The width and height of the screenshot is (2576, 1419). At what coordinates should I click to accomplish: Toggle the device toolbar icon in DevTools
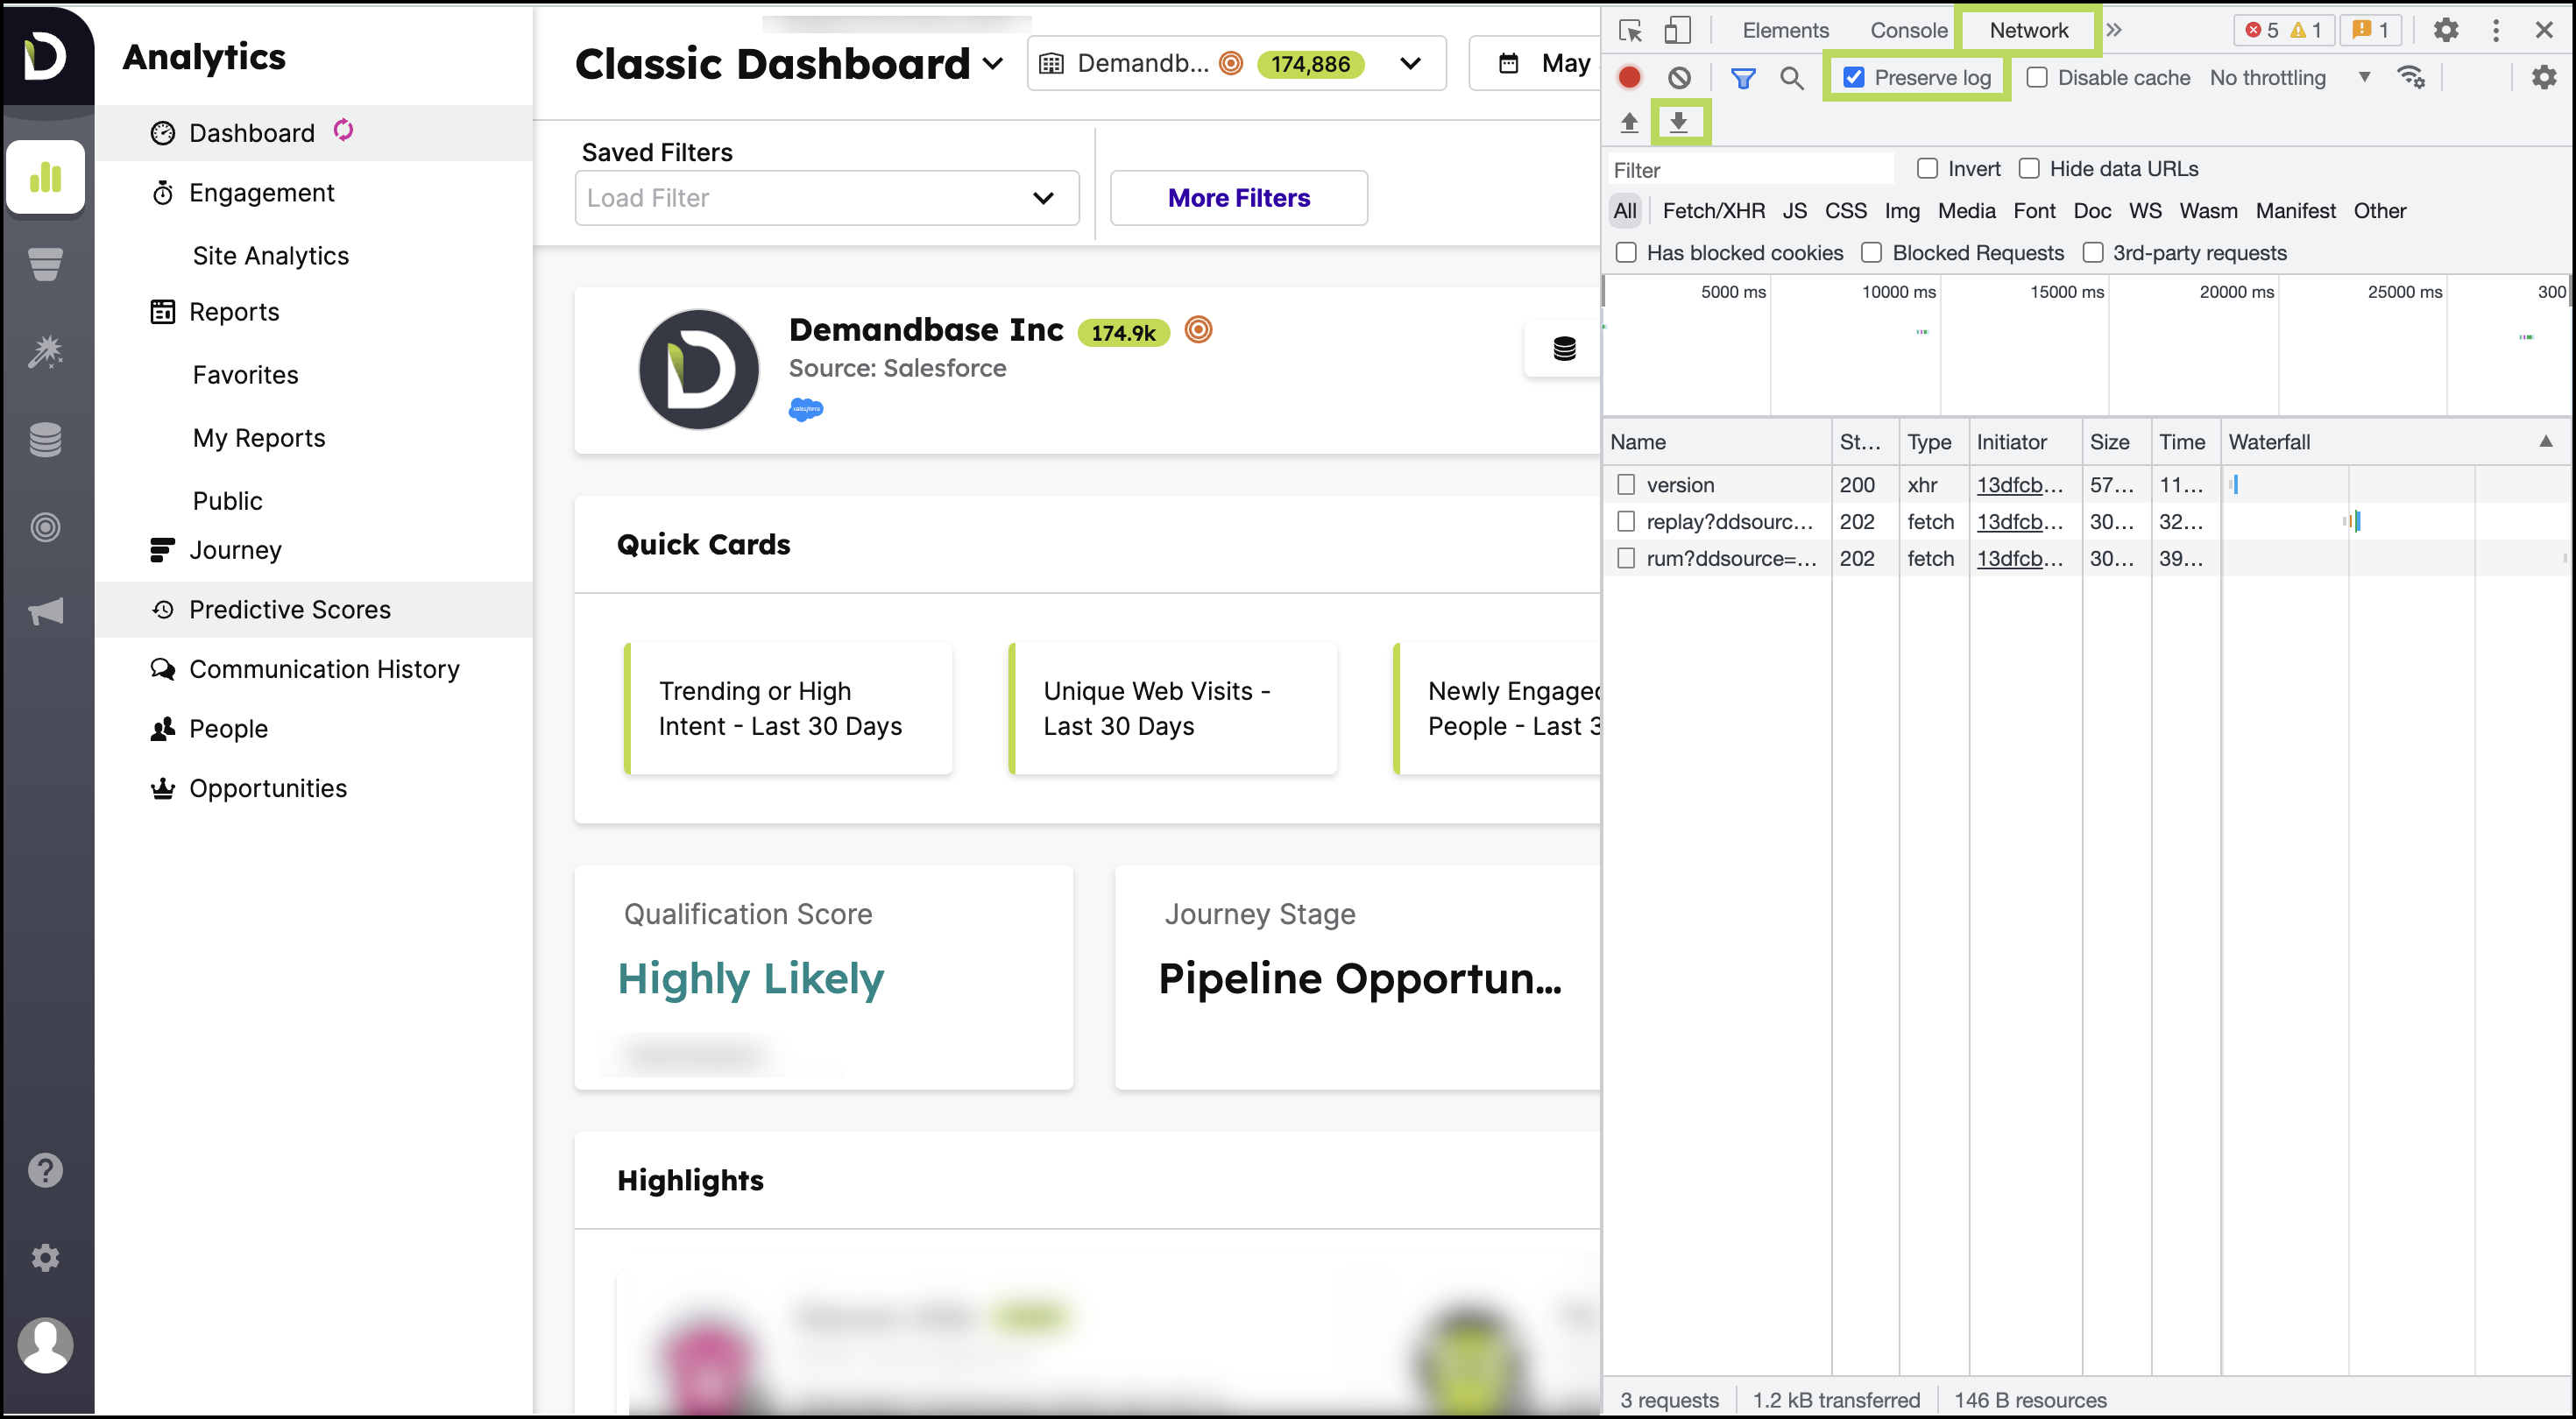click(1677, 30)
